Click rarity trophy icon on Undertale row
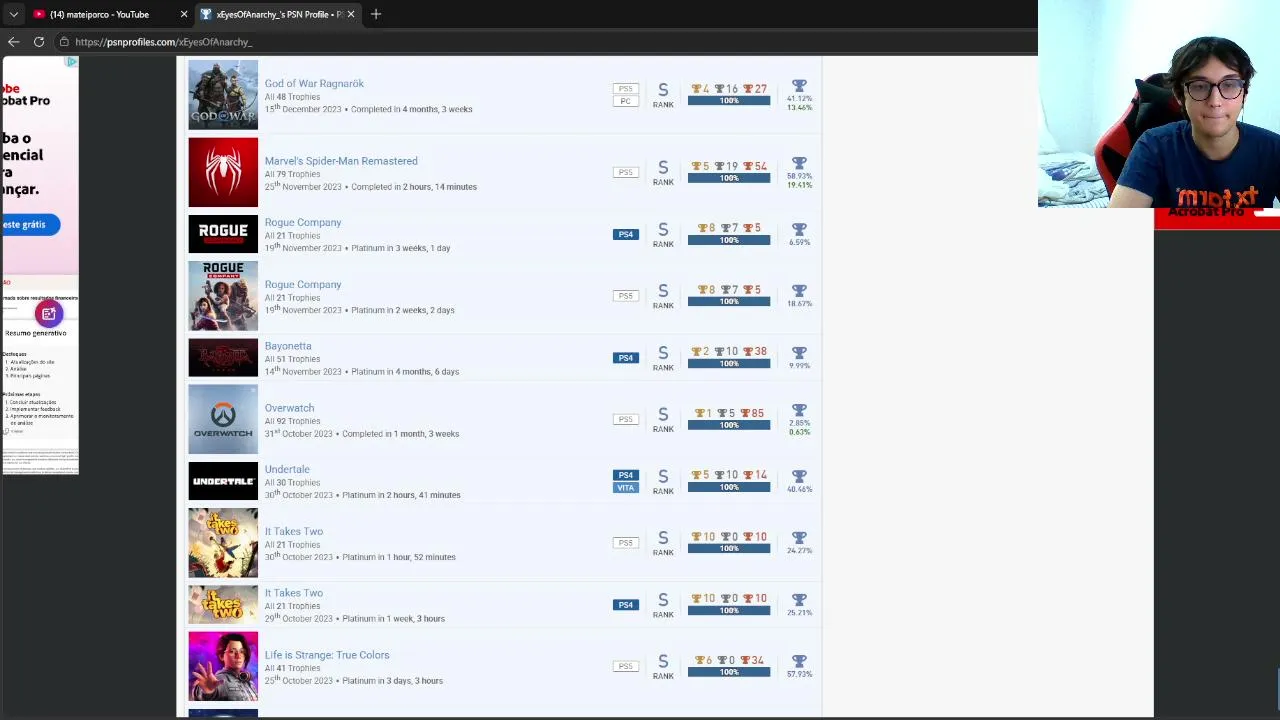Screen dimensions: 1280x720 (x=799, y=476)
